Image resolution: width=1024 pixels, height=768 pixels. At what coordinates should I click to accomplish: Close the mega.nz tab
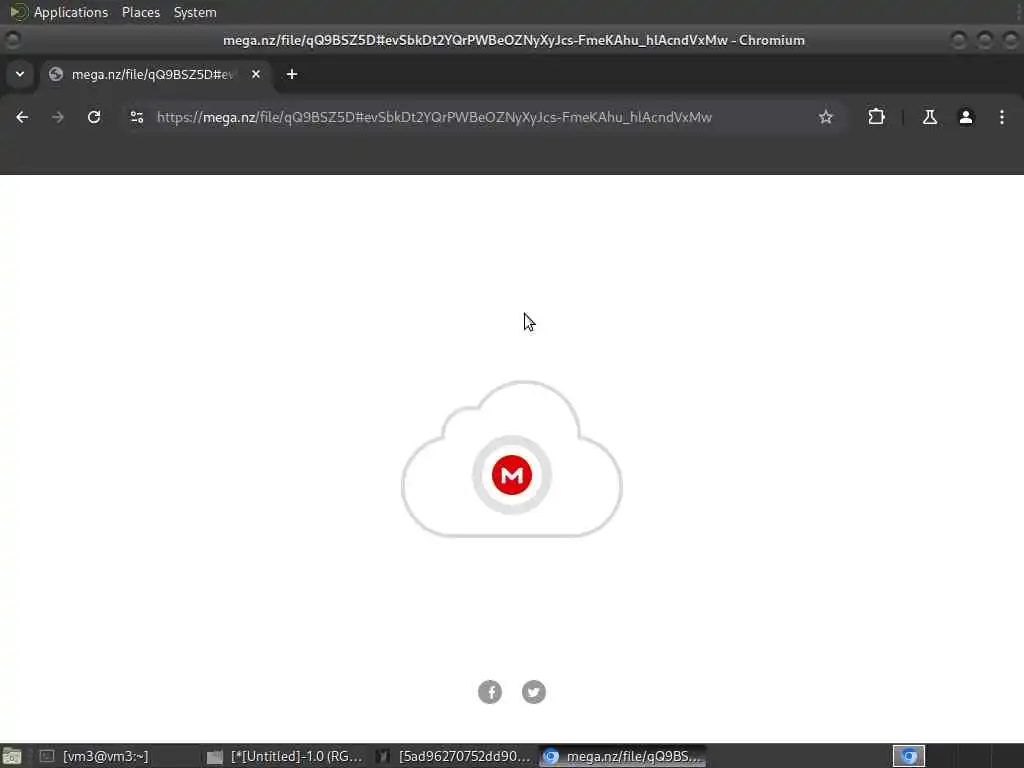click(256, 74)
